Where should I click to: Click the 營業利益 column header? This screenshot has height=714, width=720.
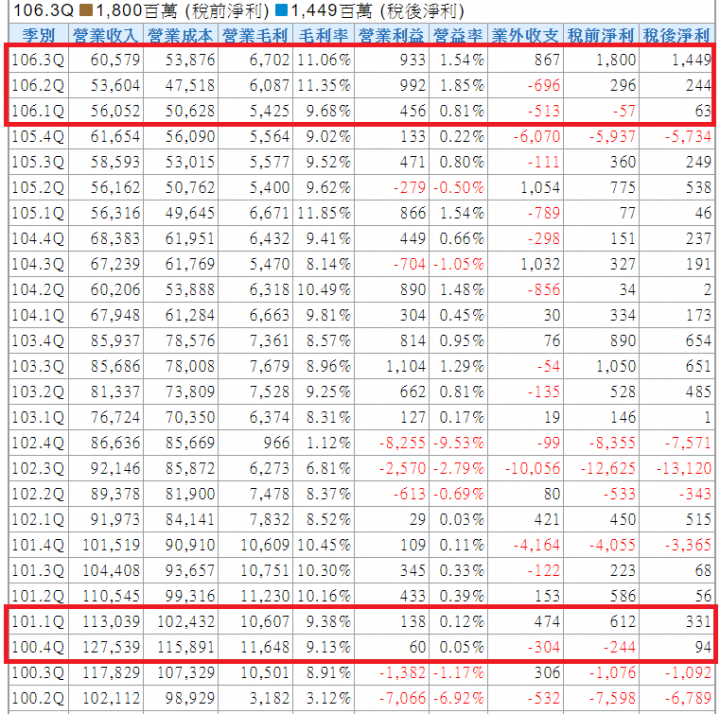click(391, 35)
